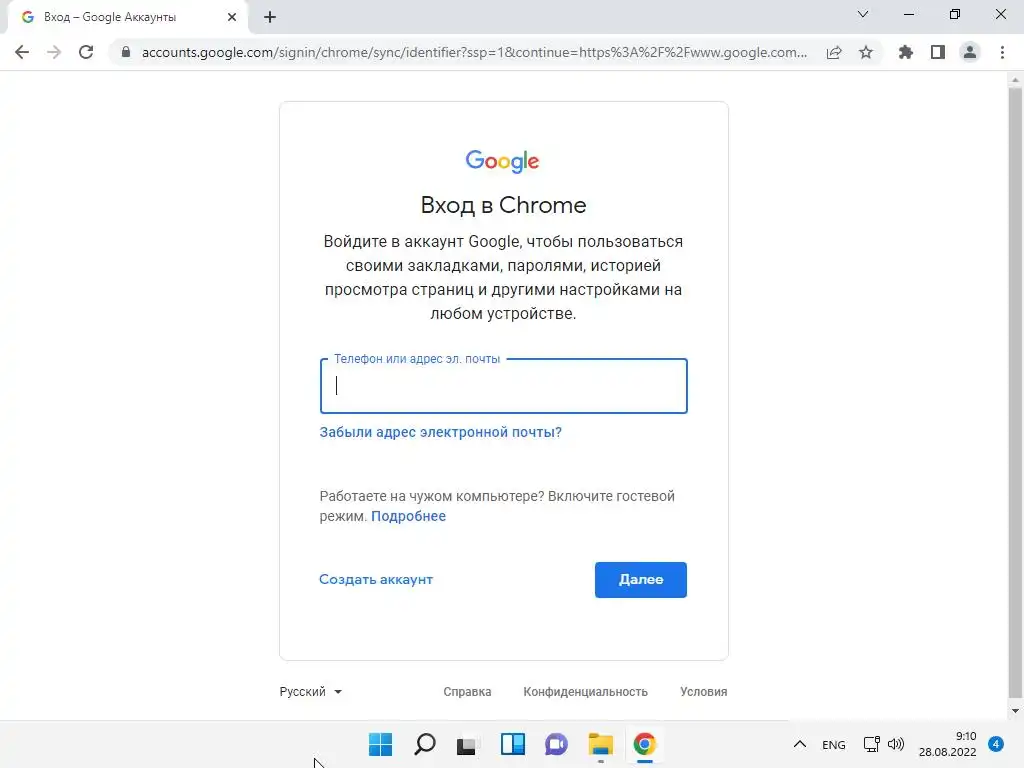Go back with the browser back arrow
Viewport: 1024px width, 768px height.
click(22, 52)
